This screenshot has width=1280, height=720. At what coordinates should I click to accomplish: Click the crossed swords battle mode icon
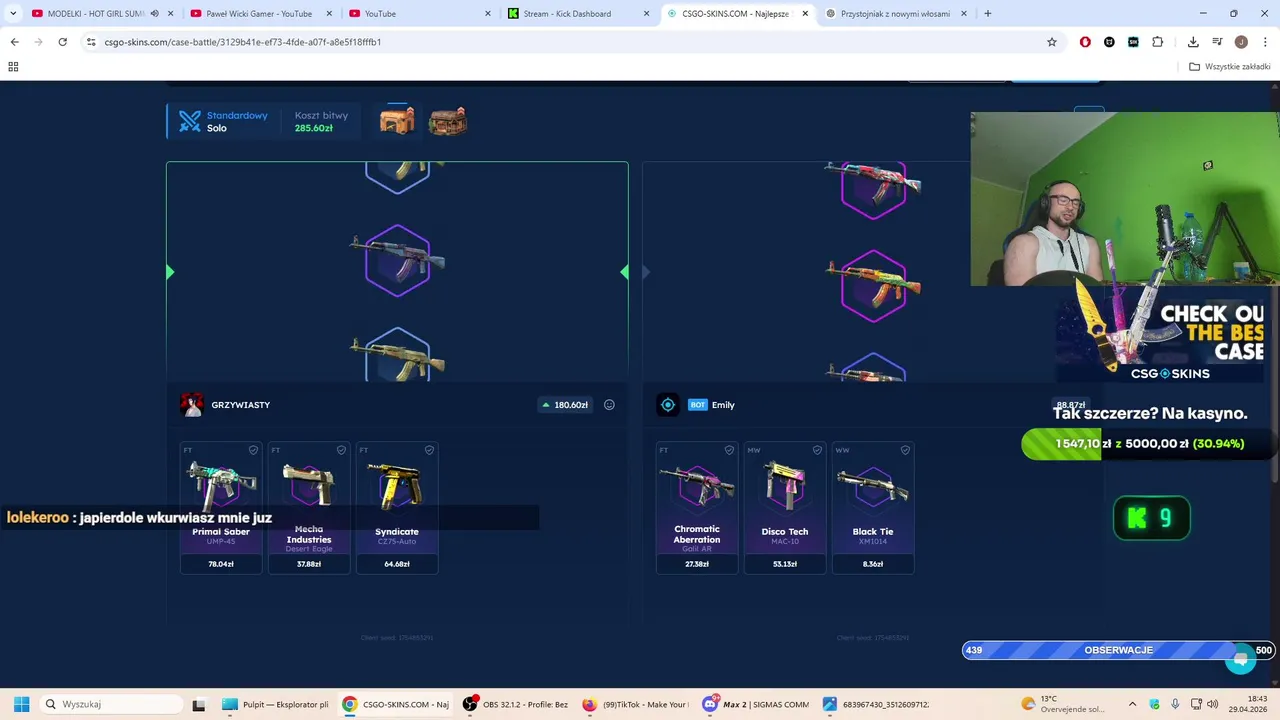pyautogui.click(x=190, y=121)
